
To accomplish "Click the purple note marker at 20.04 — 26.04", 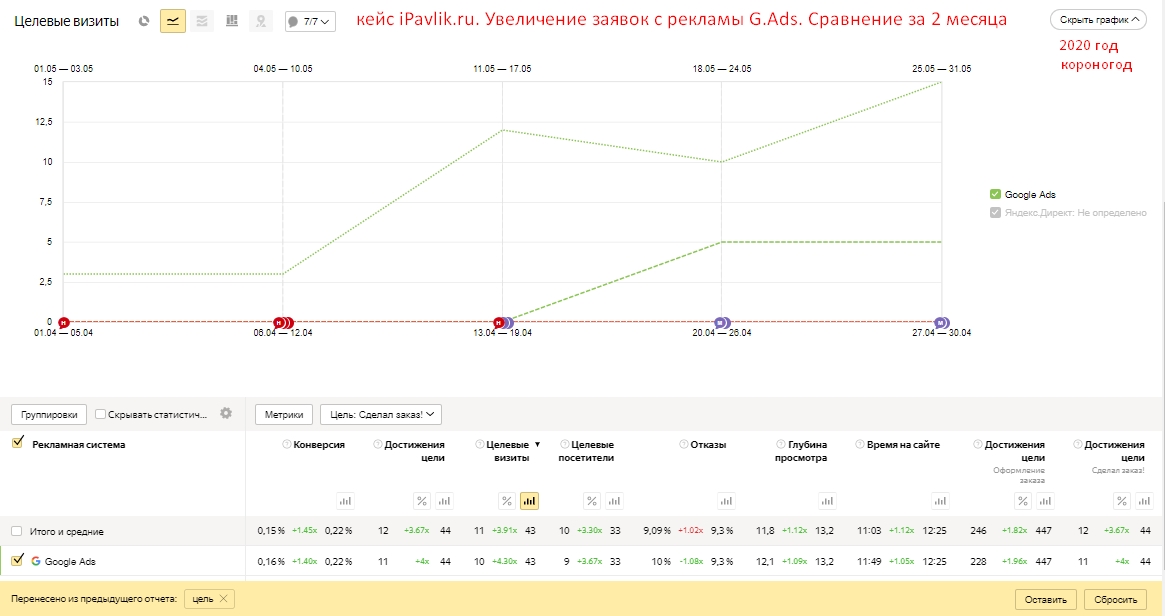I will (x=721, y=322).
